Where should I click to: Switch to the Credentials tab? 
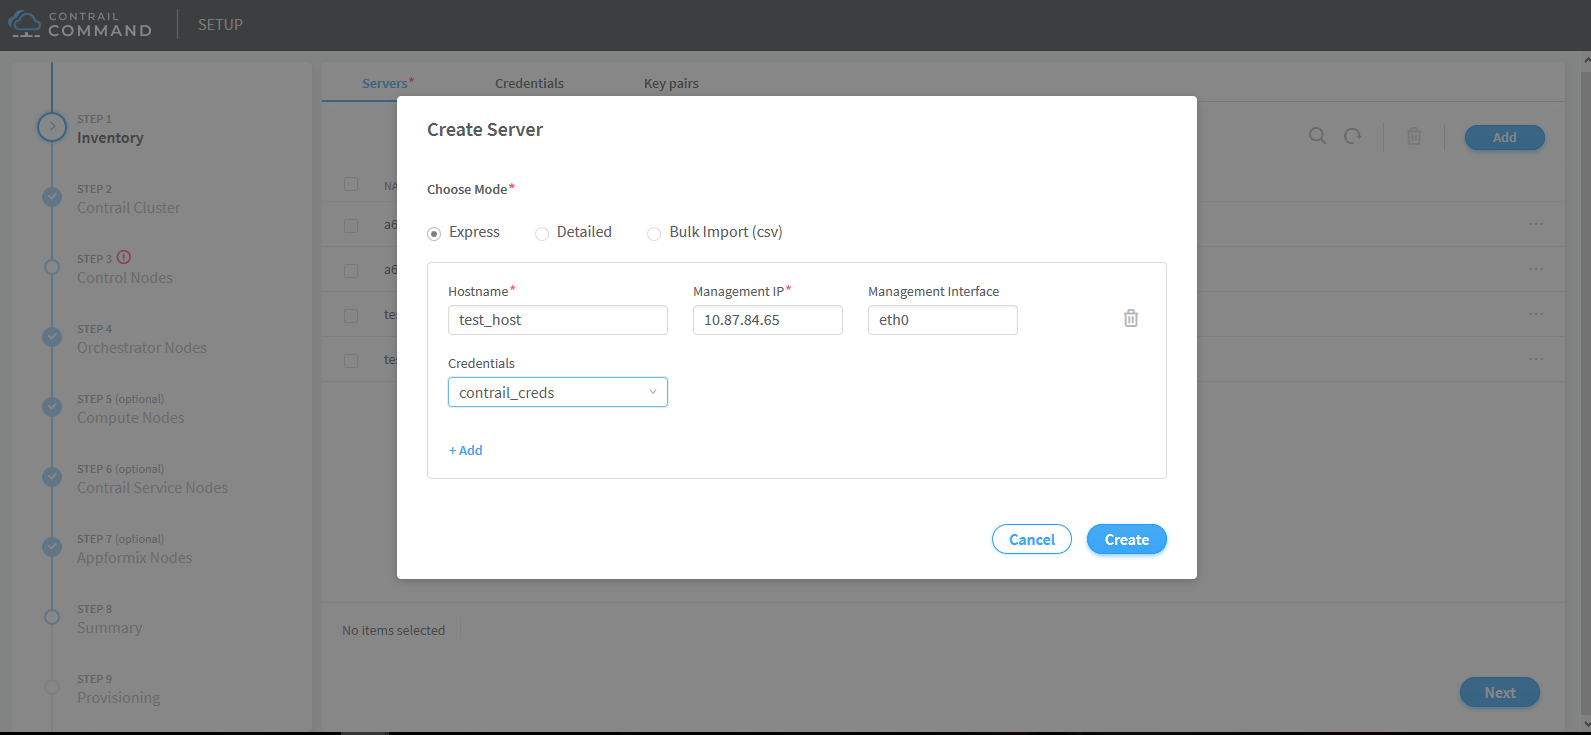[529, 83]
